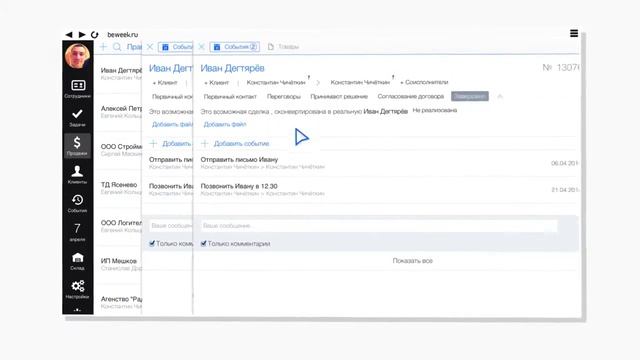Select the Переговоры stage
This screenshot has width=640, height=360.
(x=284, y=96)
